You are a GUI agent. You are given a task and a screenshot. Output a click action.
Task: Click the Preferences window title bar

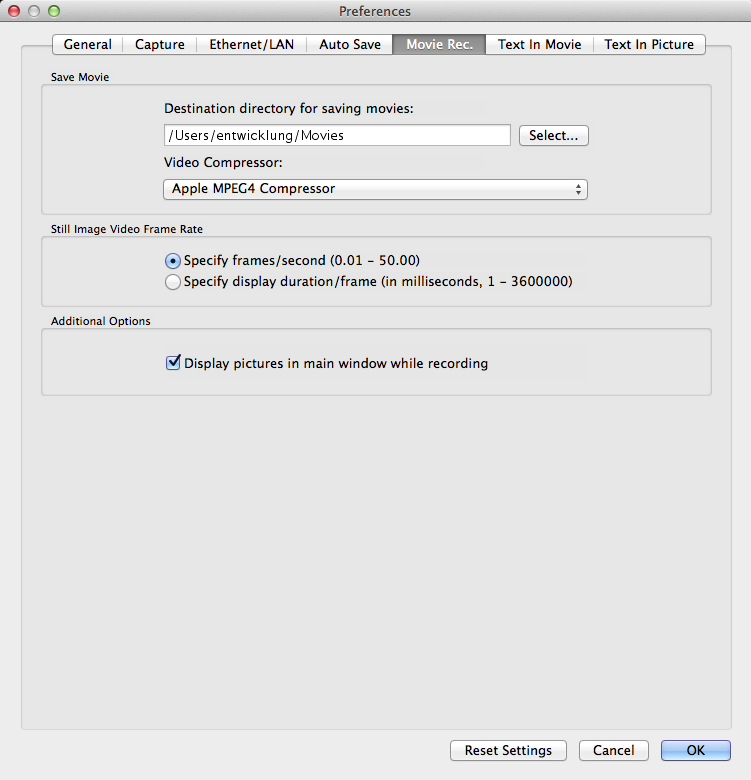pos(375,11)
